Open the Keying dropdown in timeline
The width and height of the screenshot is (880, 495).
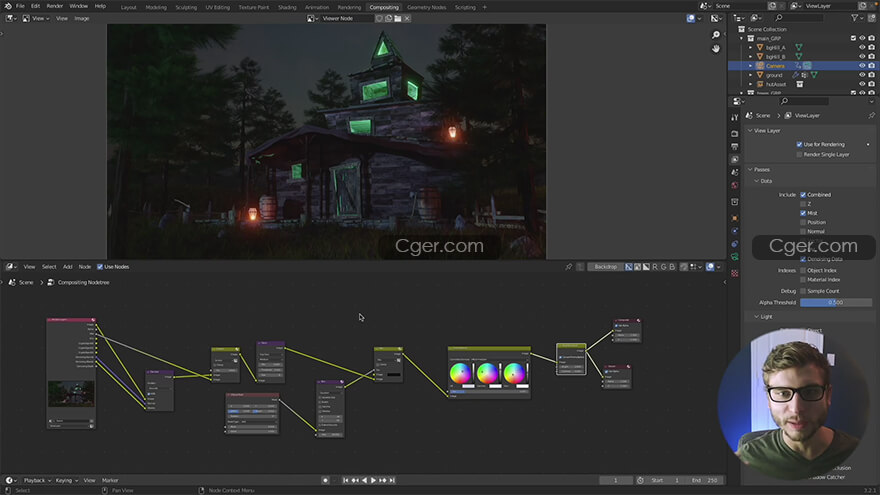point(66,480)
